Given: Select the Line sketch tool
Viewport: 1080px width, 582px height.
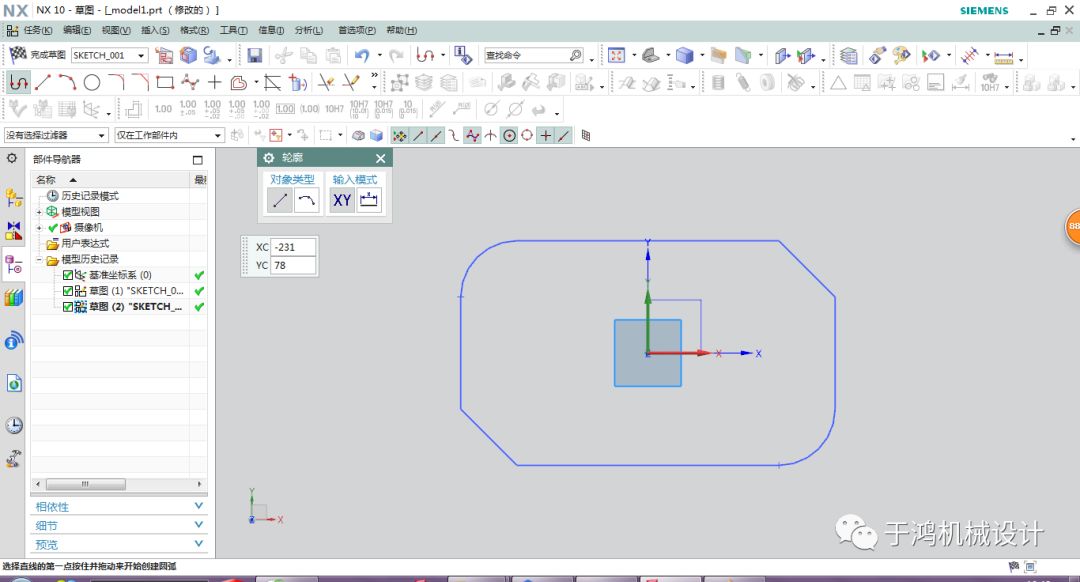Looking at the screenshot, I should pos(43,83).
